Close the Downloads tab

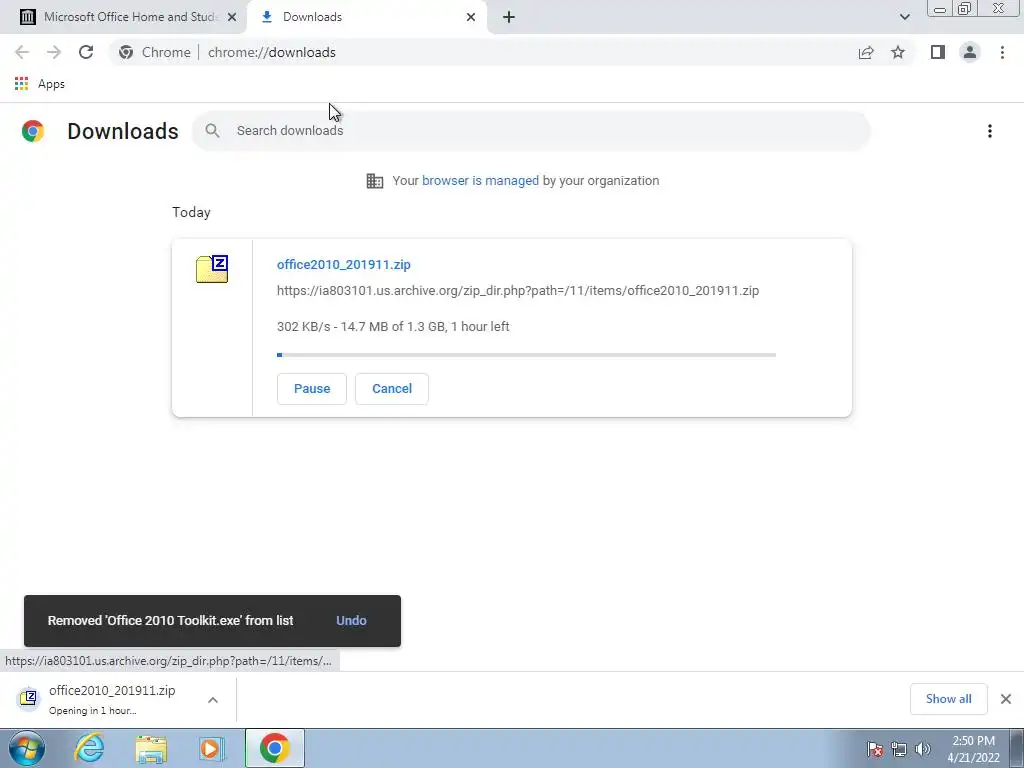tap(471, 17)
